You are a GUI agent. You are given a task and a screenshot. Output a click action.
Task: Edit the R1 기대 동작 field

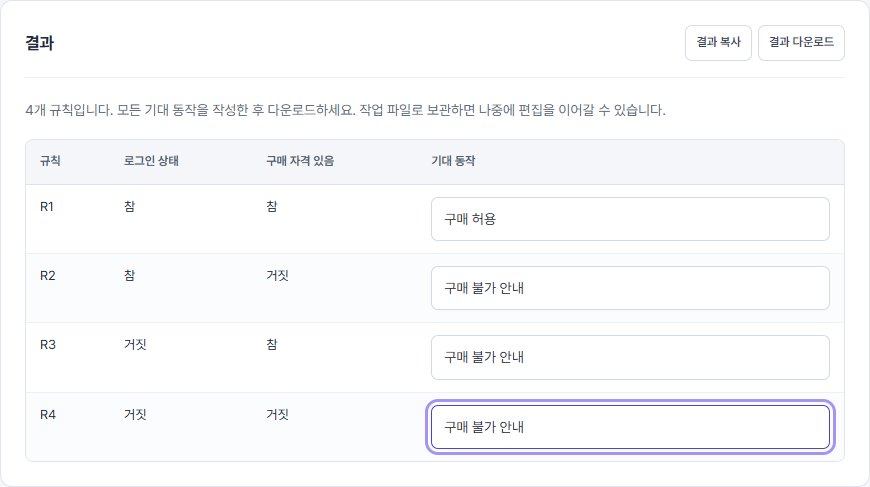point(630,219)
